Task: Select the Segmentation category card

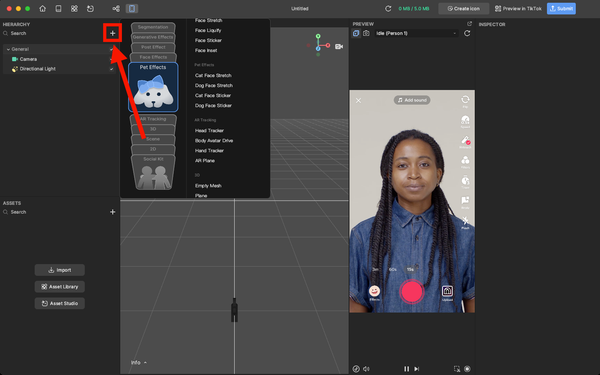Action: point(153,27)
